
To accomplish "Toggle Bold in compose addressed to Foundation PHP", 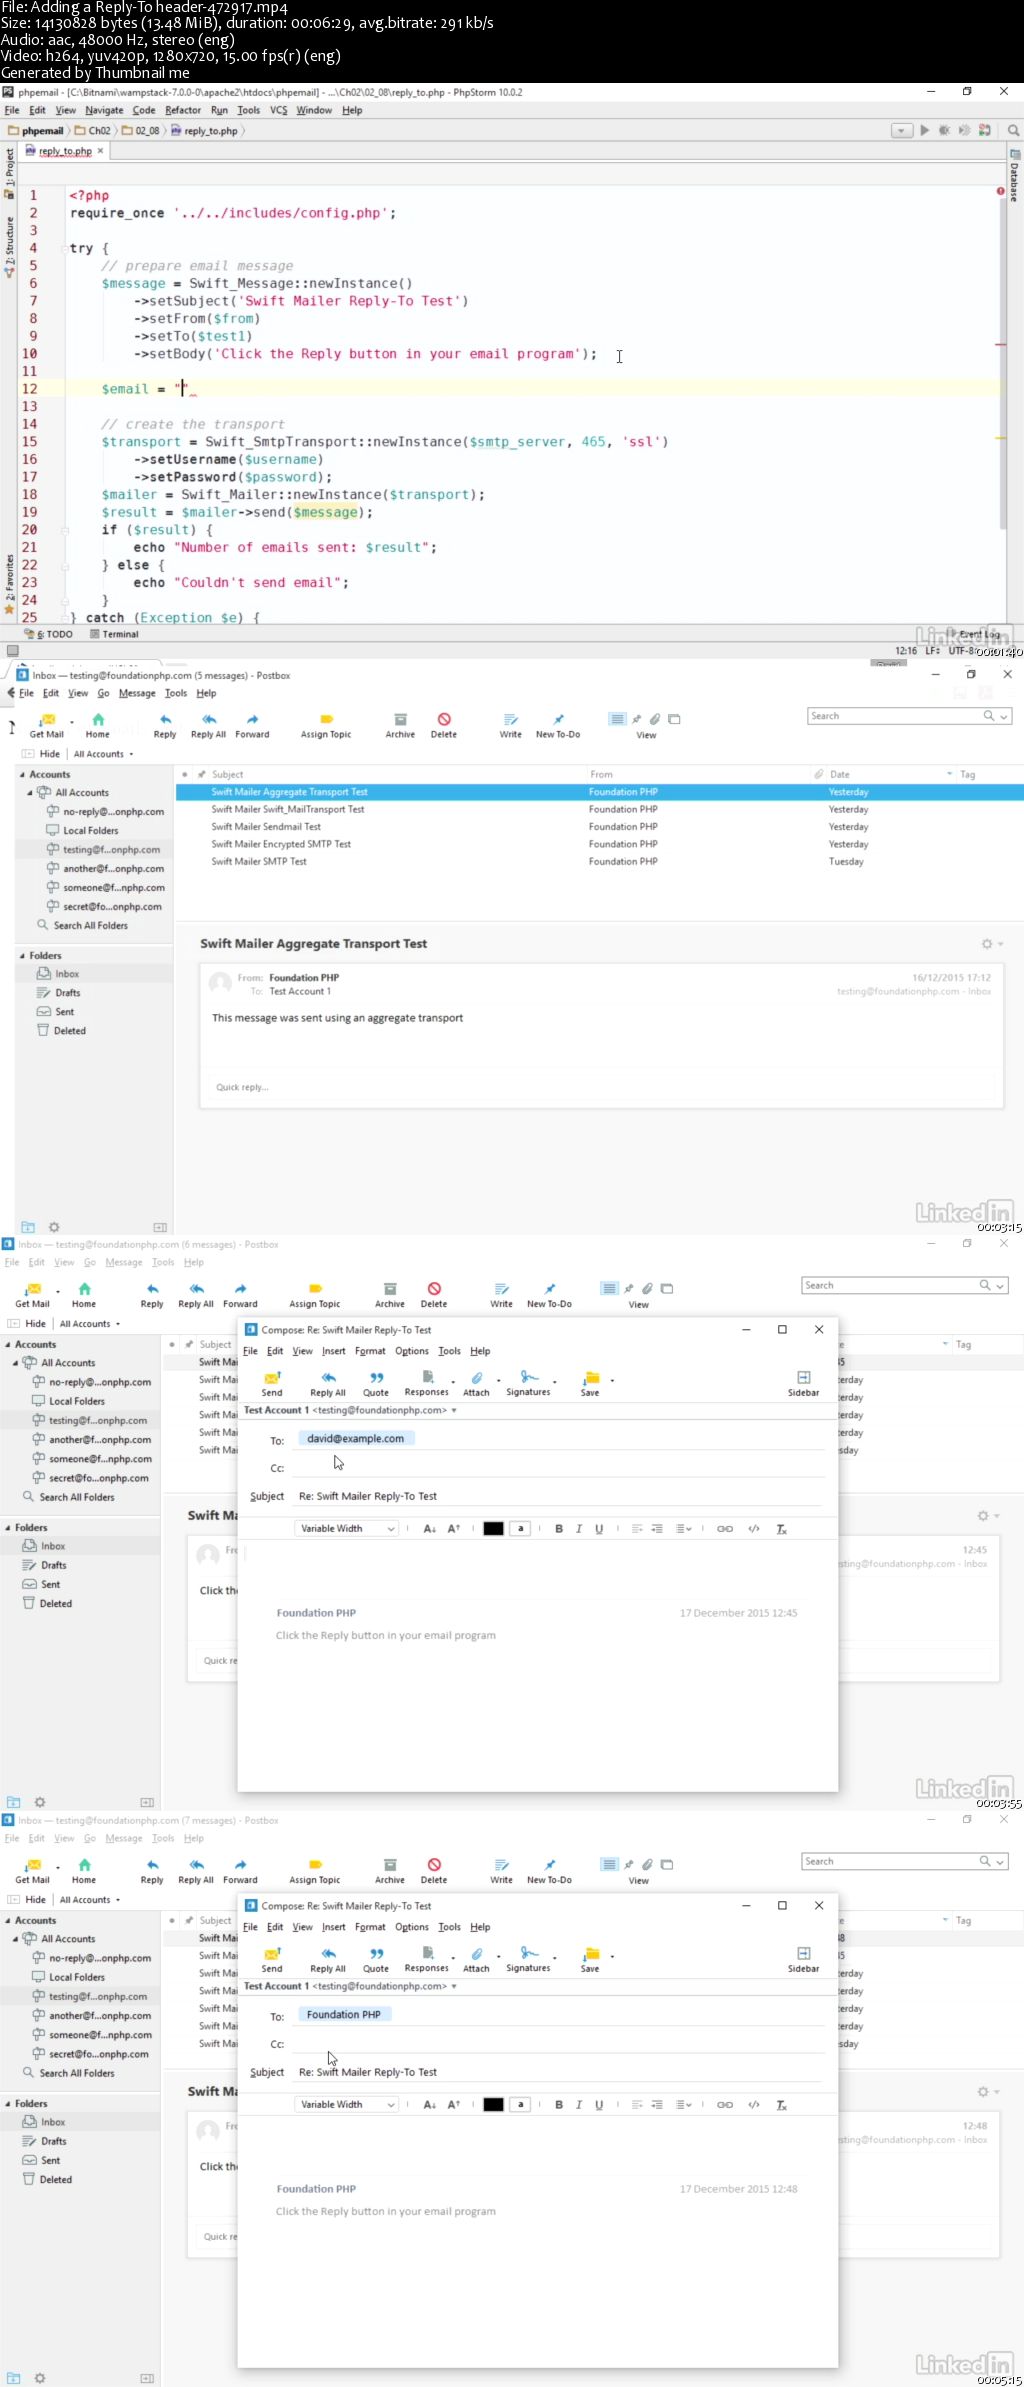I will 559,2104.
